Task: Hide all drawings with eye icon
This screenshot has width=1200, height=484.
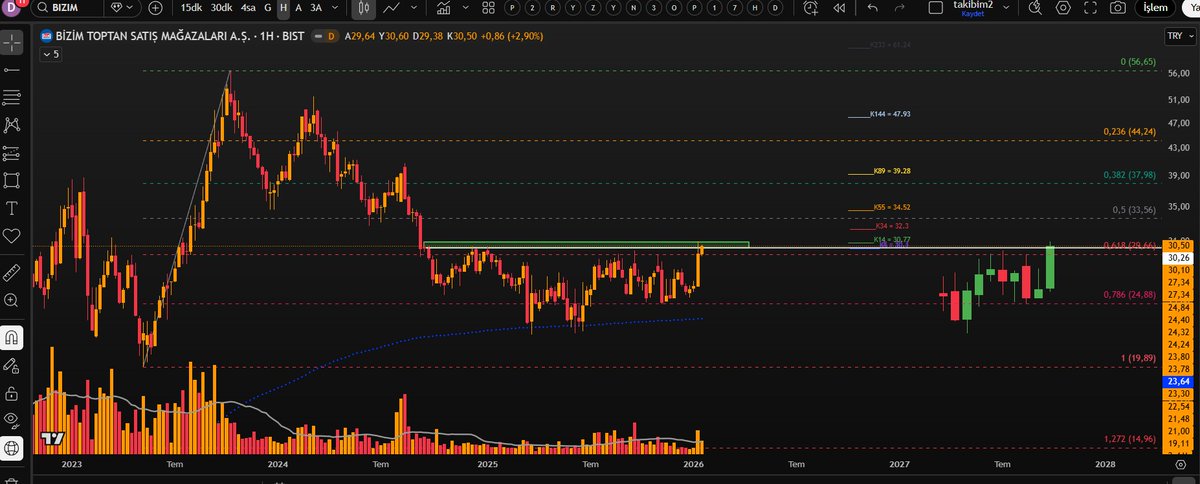Action: (x=13, y=420)
